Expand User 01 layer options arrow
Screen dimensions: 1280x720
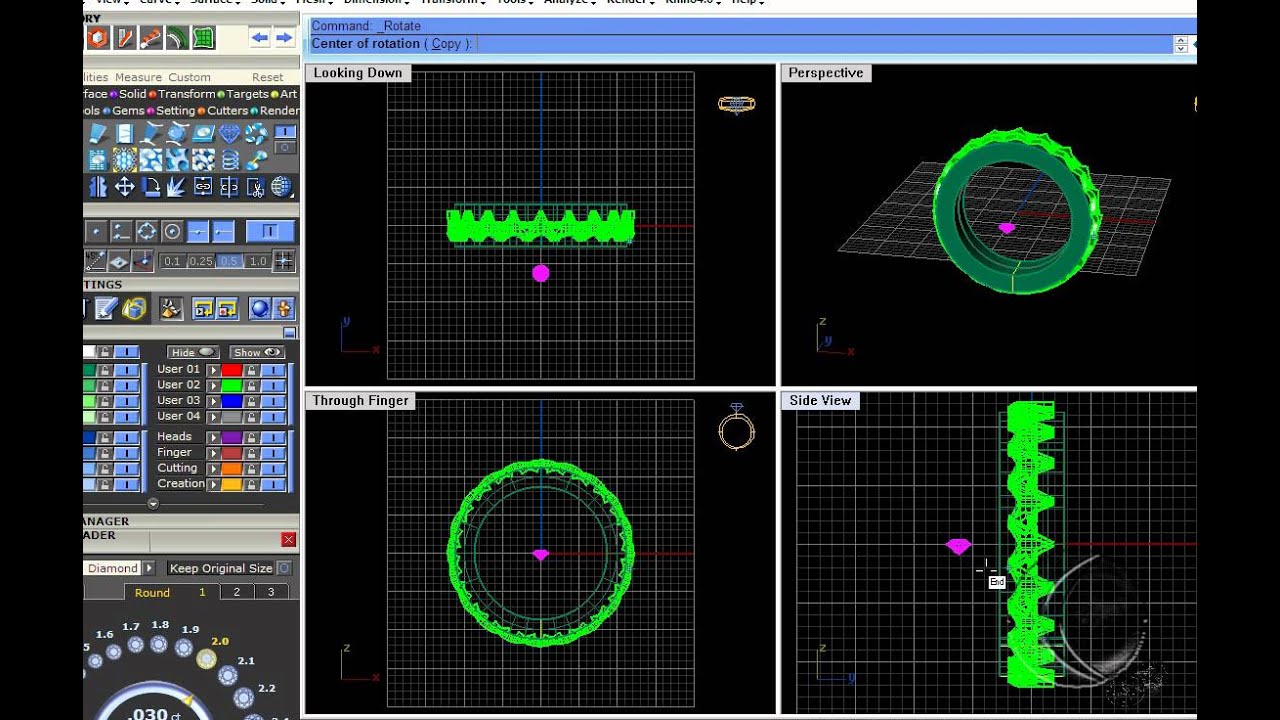(213, 370)
